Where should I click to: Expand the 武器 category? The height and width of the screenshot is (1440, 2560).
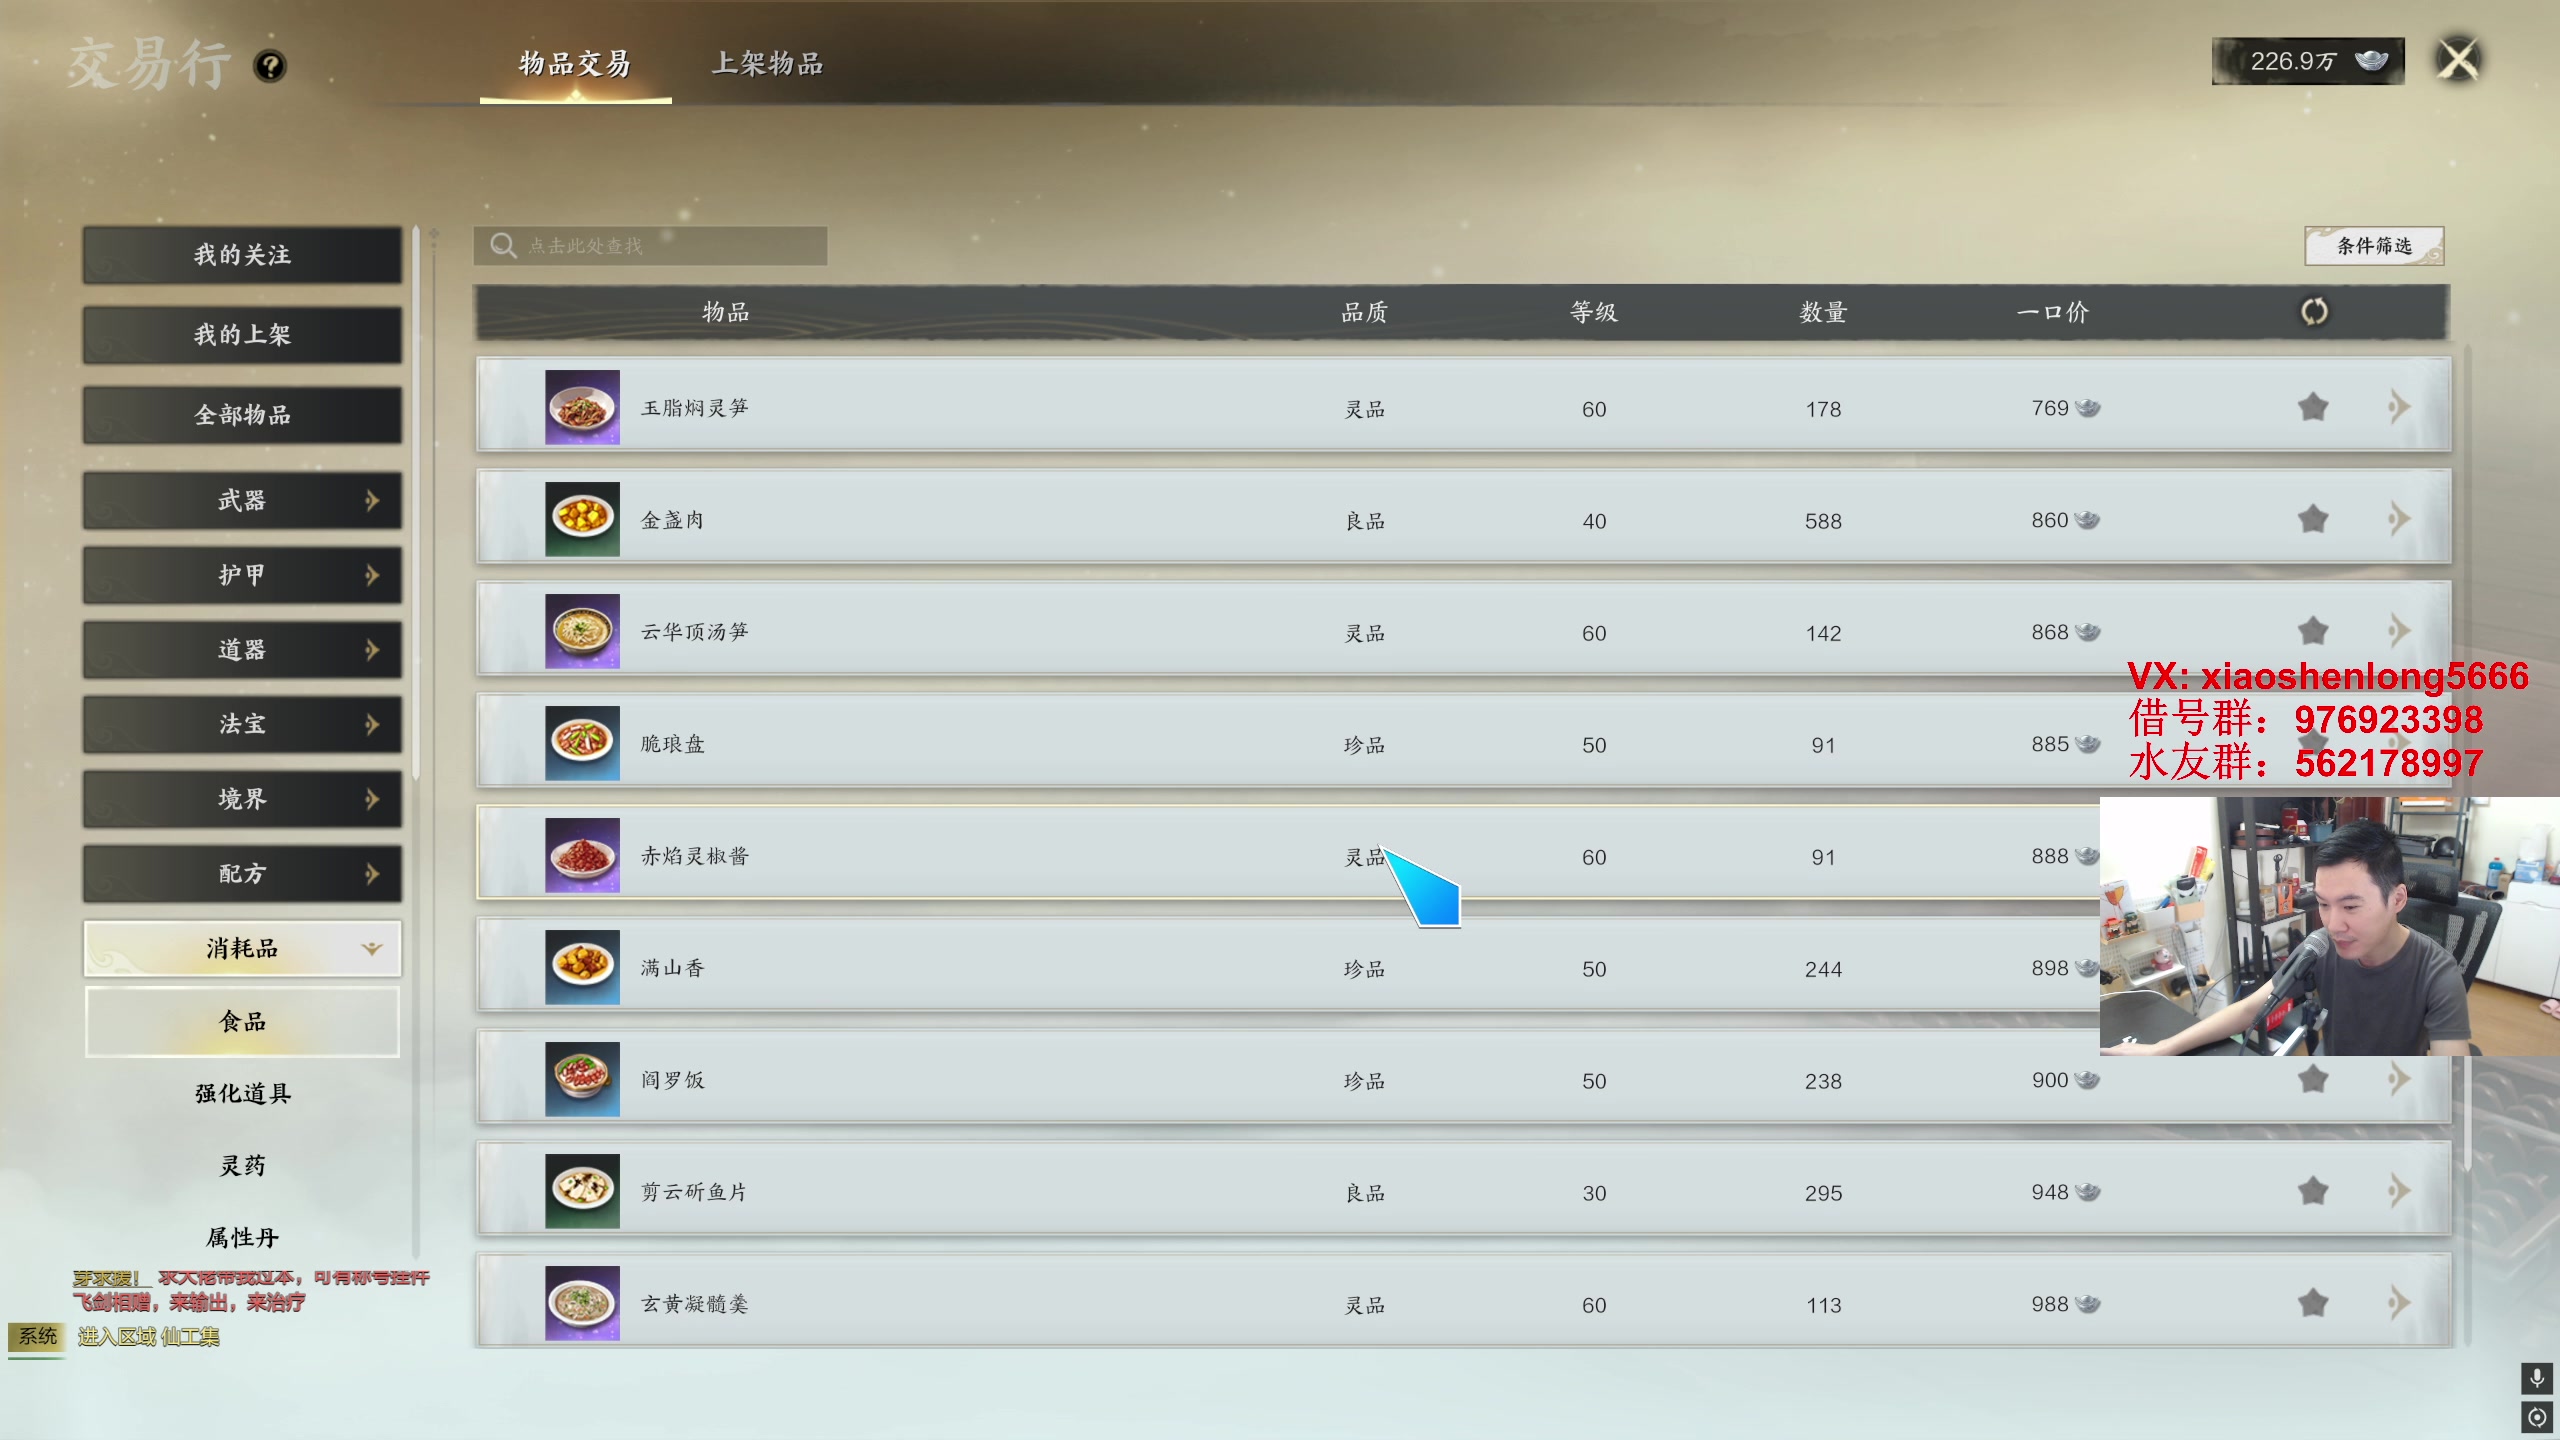coord(242,500)
